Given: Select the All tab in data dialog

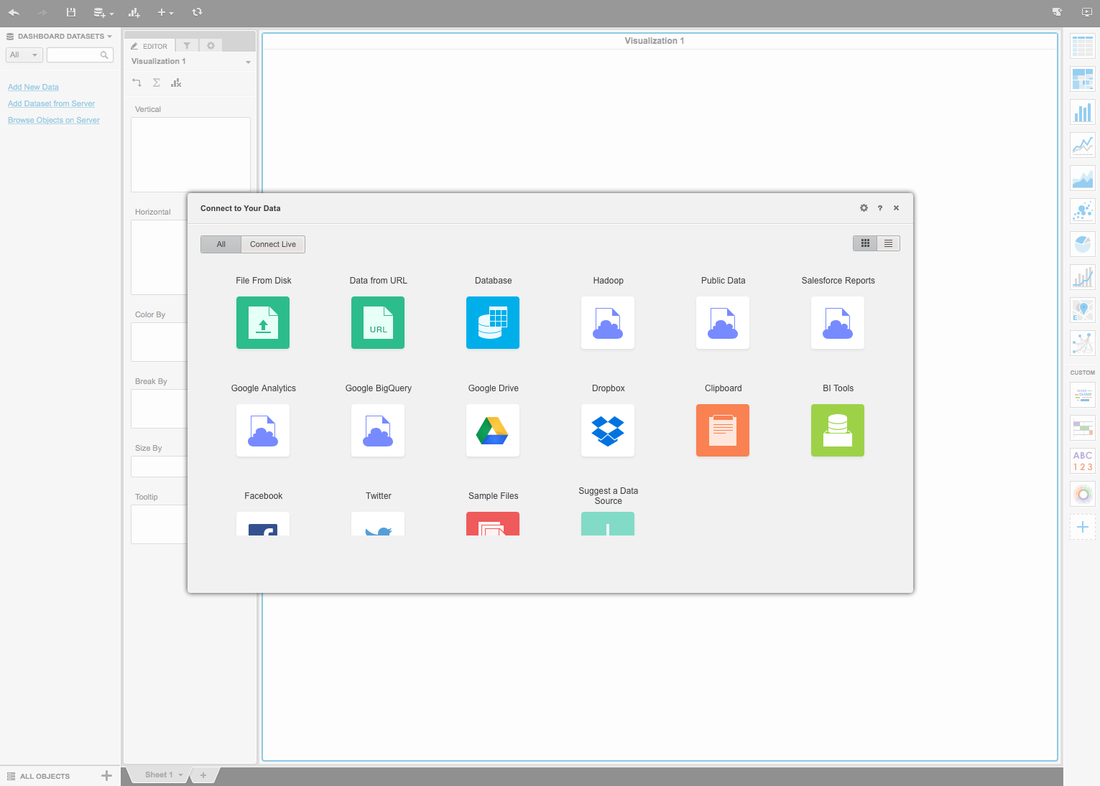Looking at the screenshot, I should point(221,244).
